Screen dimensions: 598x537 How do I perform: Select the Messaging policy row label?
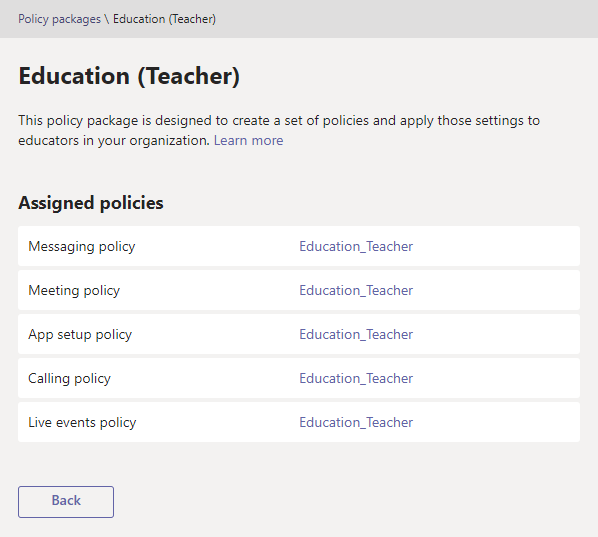(82, 247)
